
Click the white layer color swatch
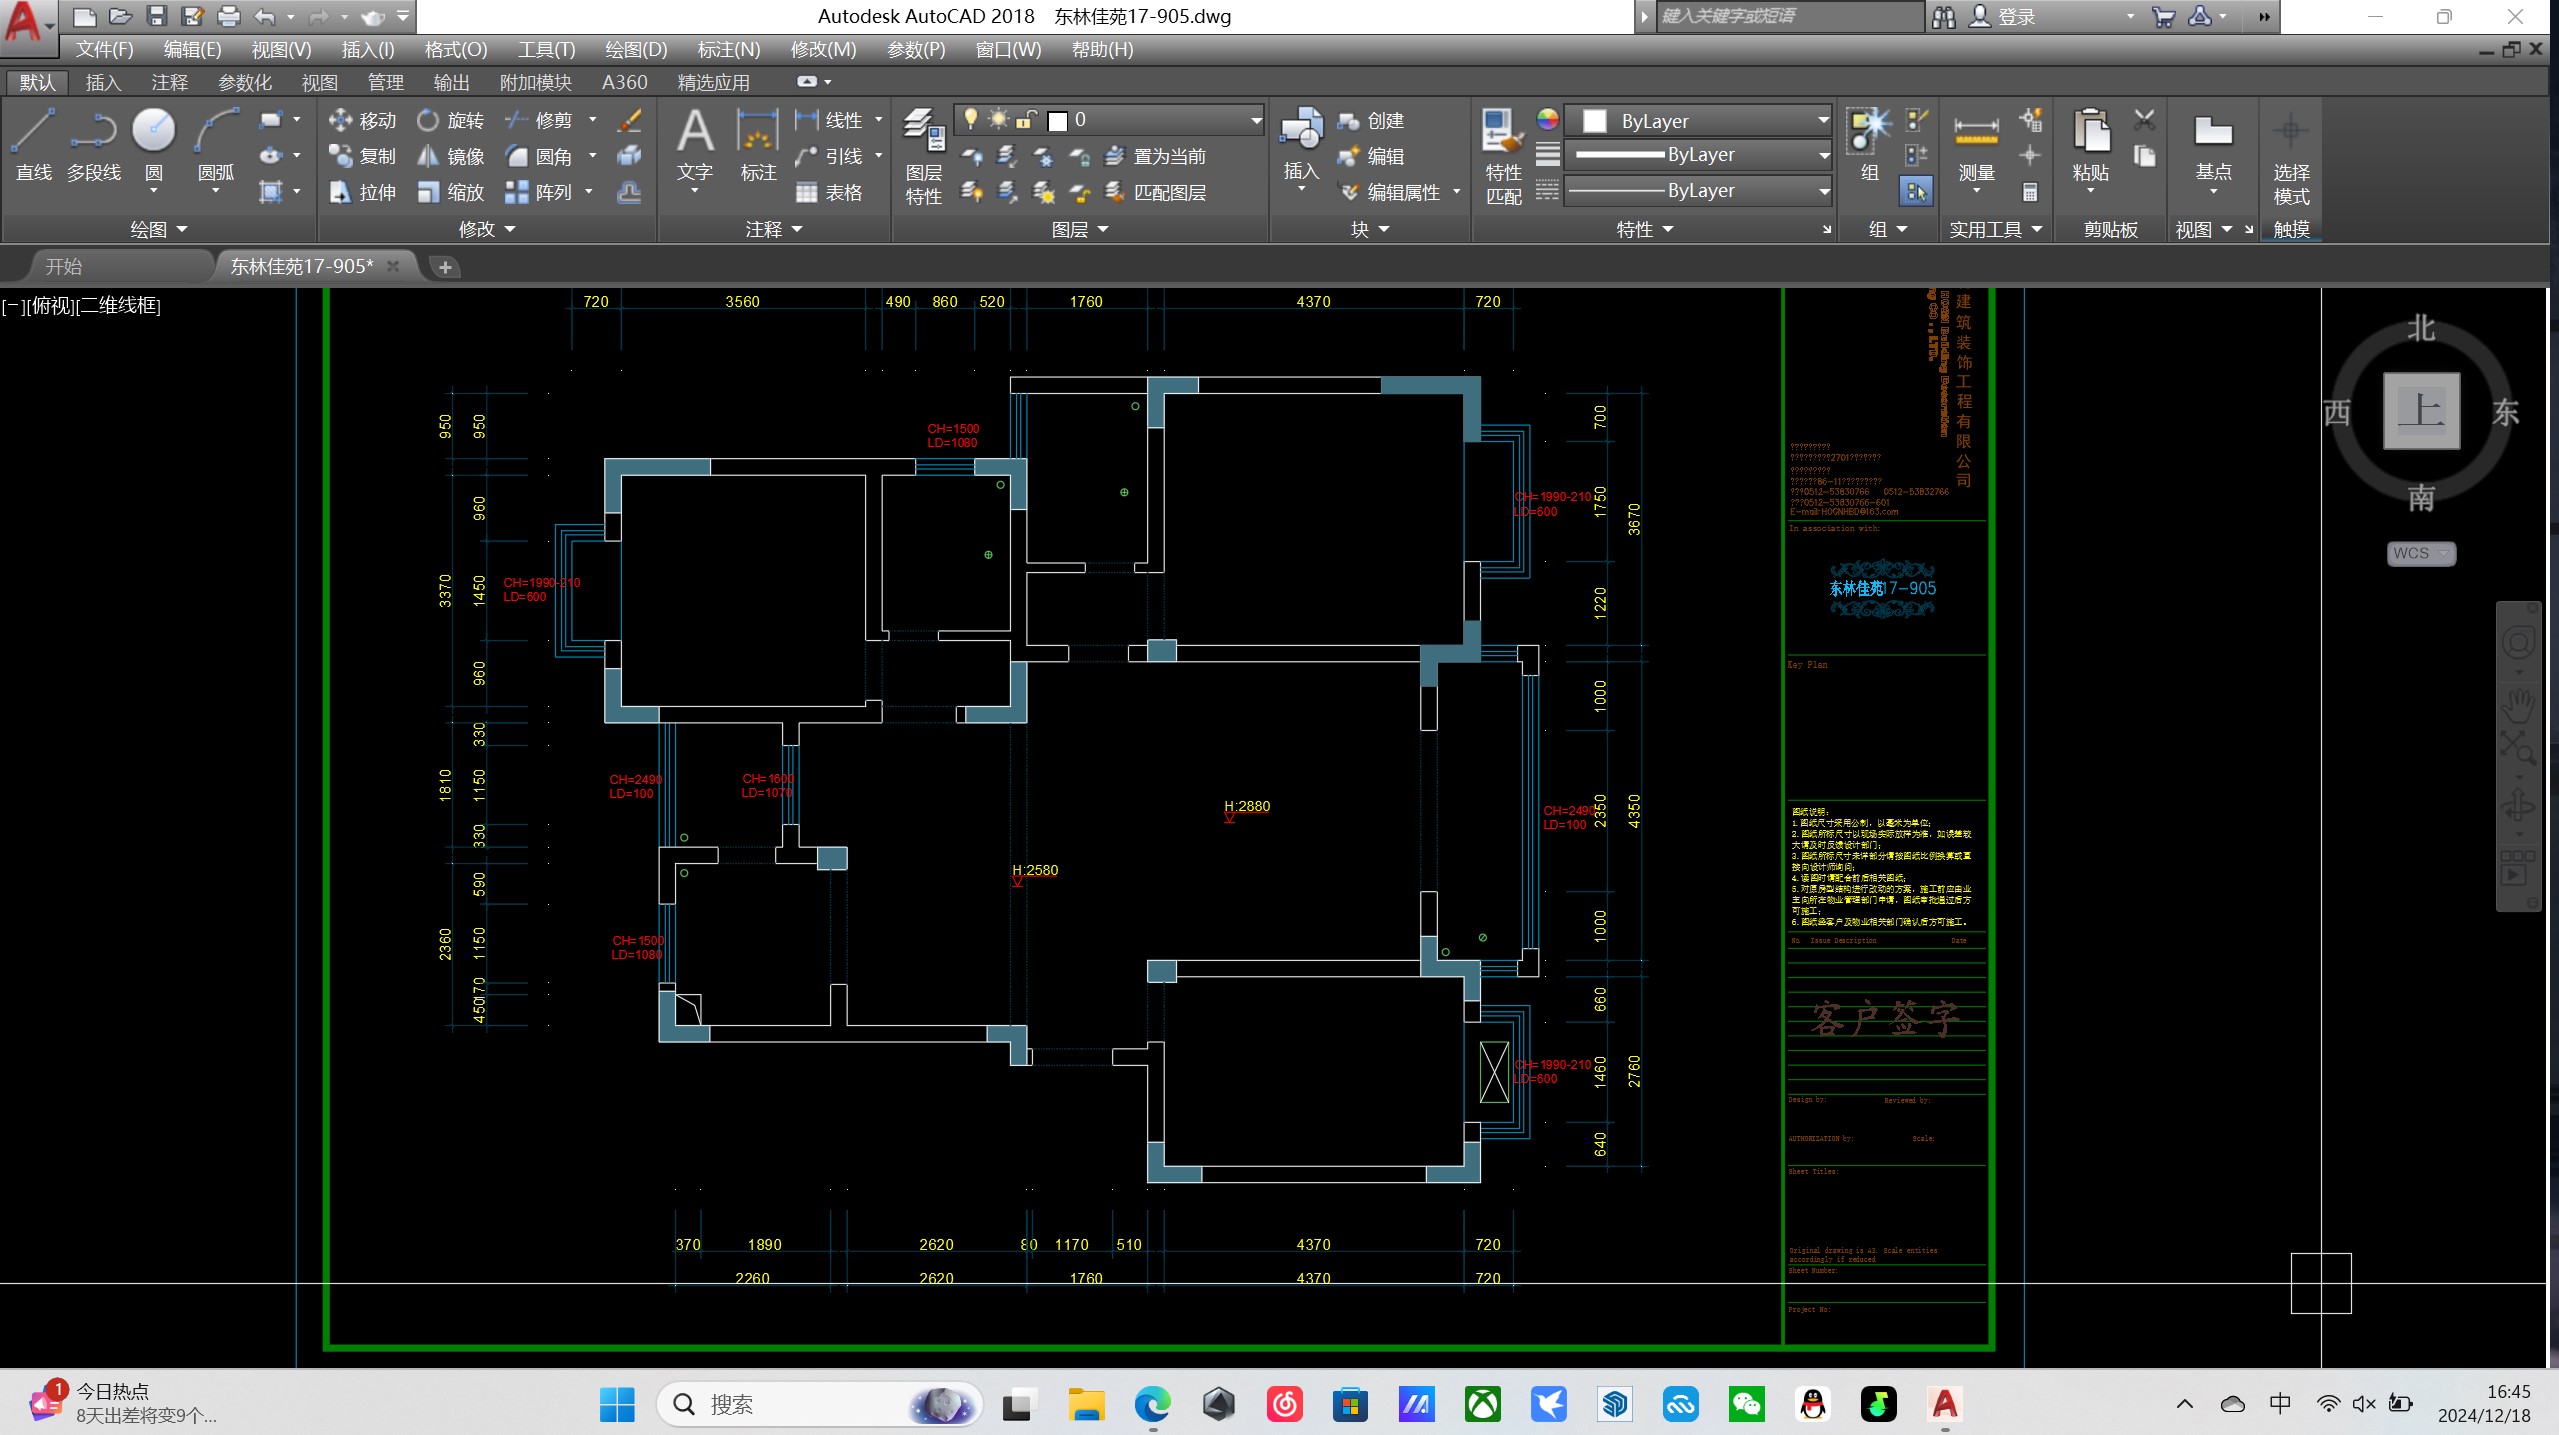(x=1058, y=121)
